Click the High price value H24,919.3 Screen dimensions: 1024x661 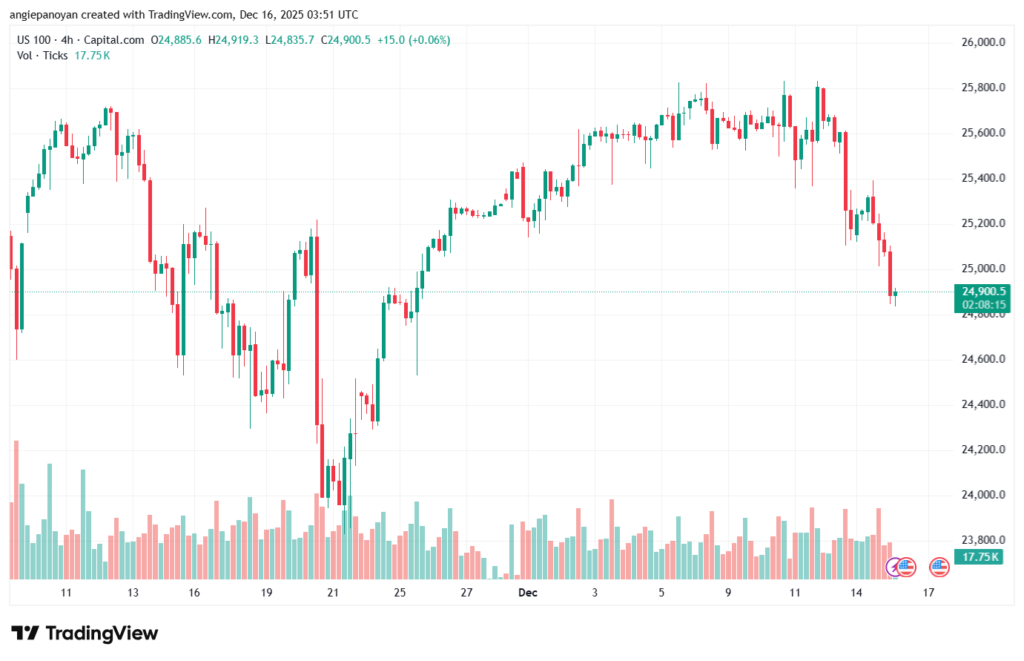[x=235, y=40]
